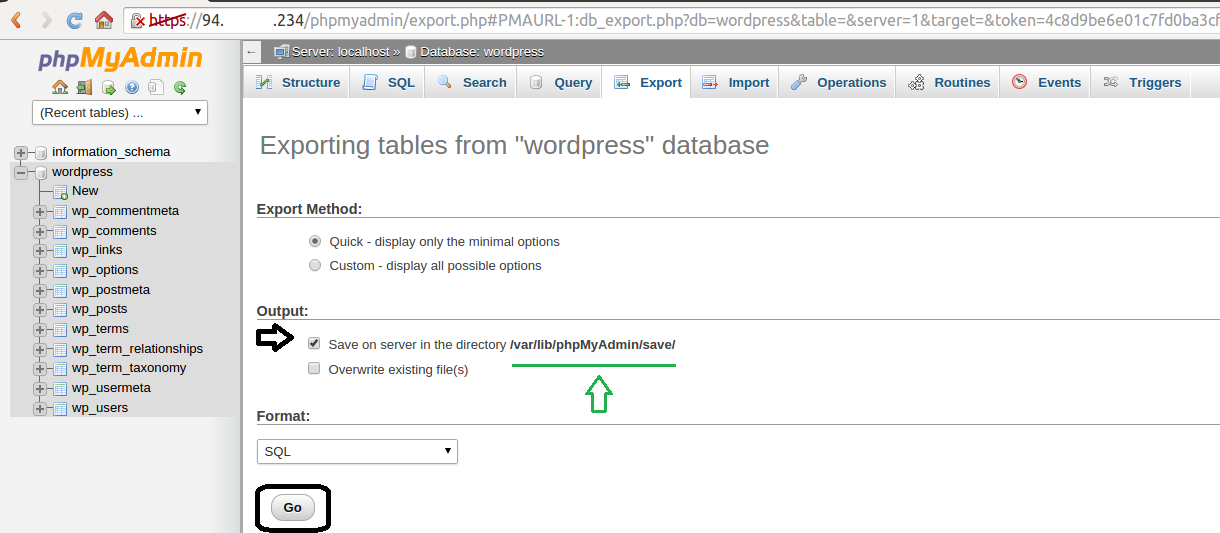The image size is (1220, 533).
Task: Toggle Save on server in directory checkbox
Action: (x=315, y=343)
